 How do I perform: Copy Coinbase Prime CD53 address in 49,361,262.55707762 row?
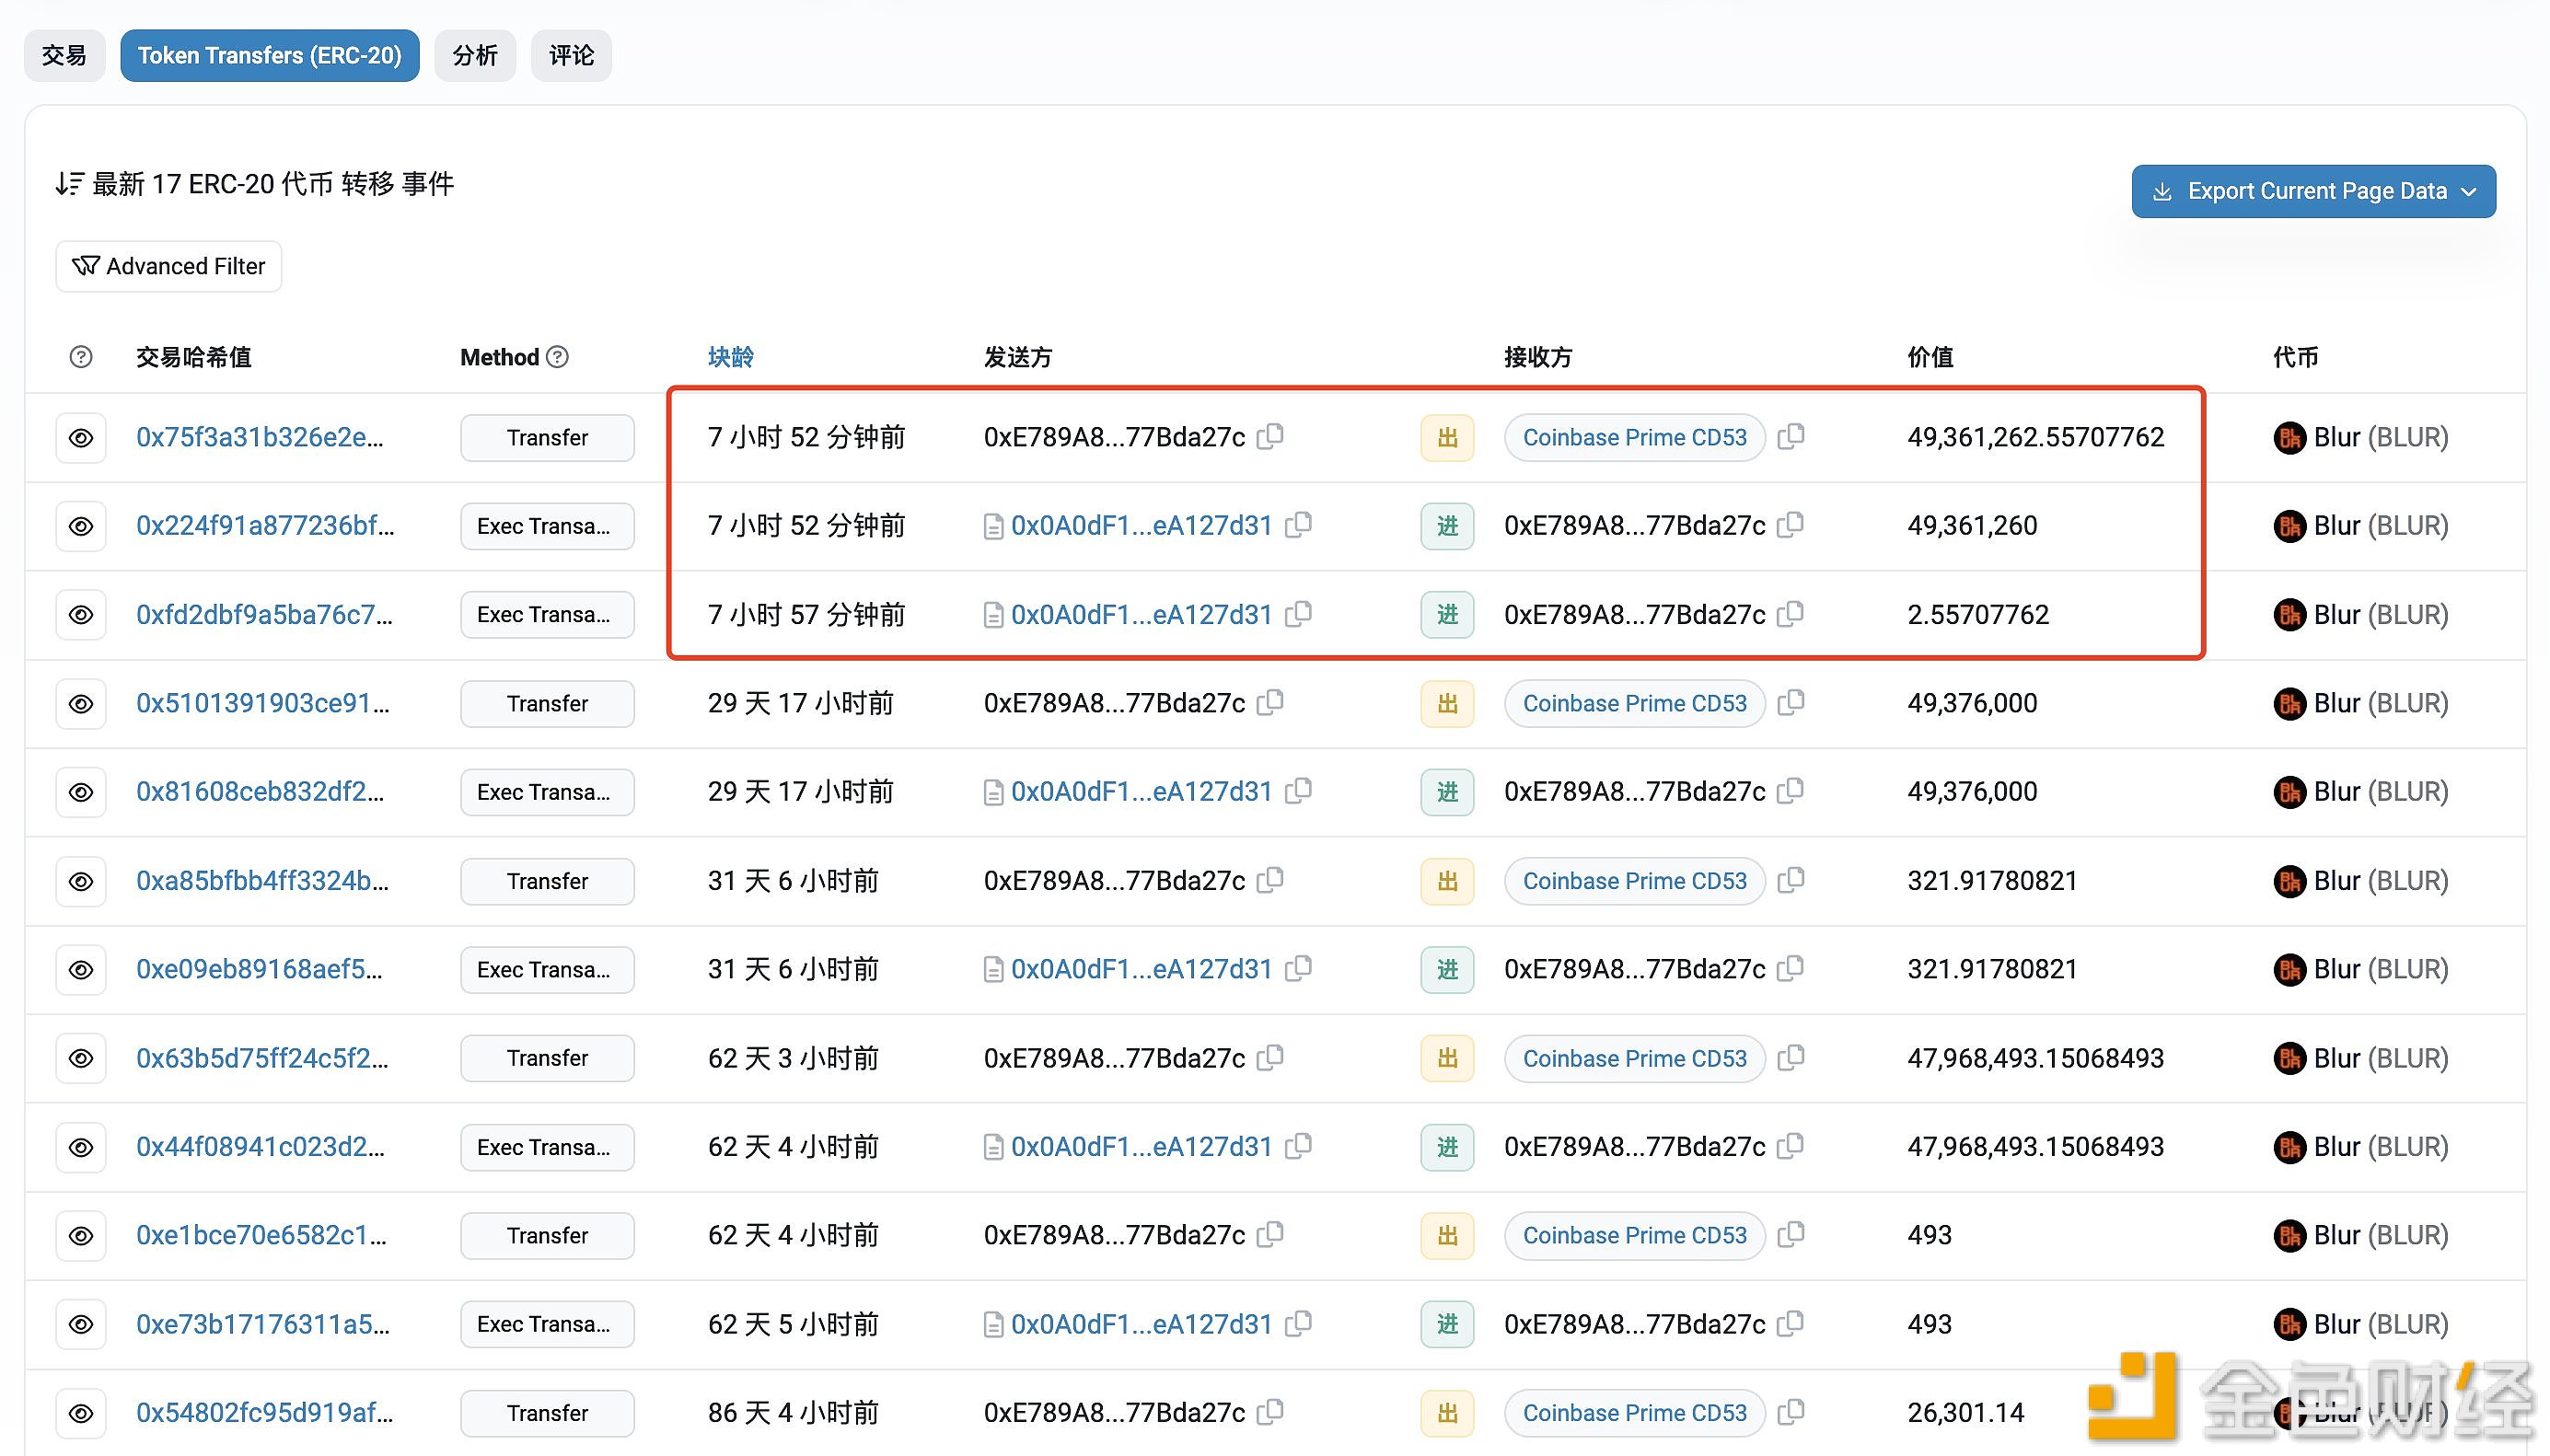coord(1791,436)
